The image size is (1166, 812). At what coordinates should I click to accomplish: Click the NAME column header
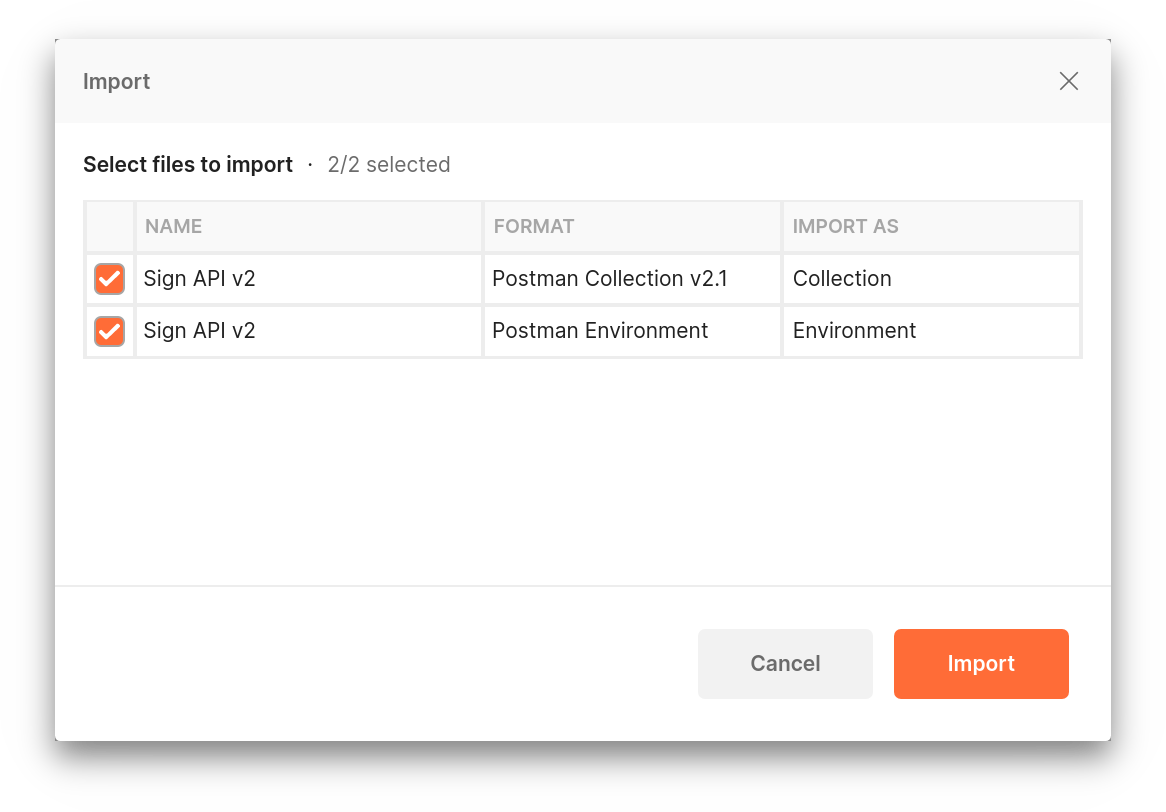pyautogui.click(x=173, y=227)
